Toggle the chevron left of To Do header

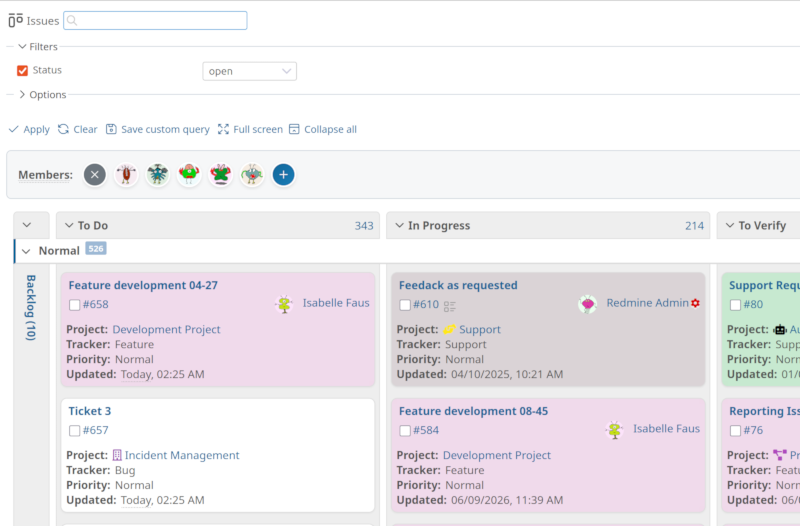coord(27,225)
